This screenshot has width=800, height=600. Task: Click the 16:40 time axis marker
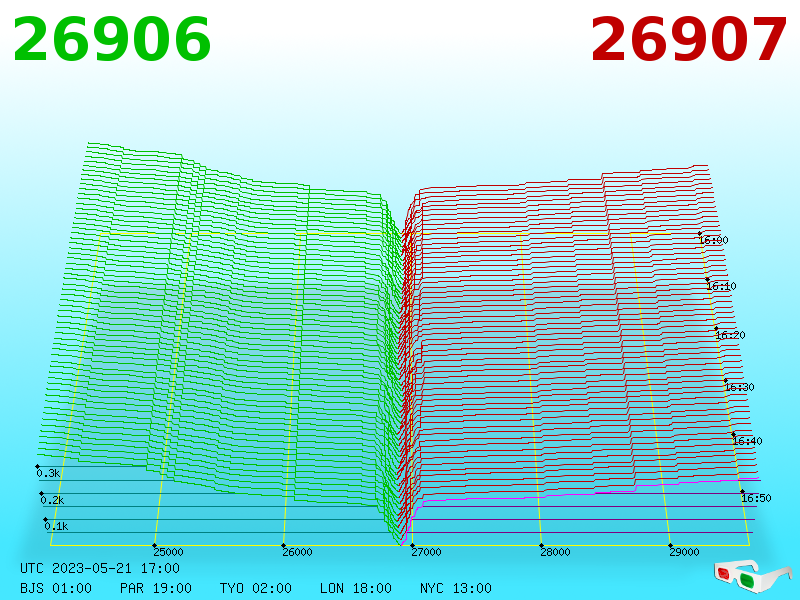747,441
